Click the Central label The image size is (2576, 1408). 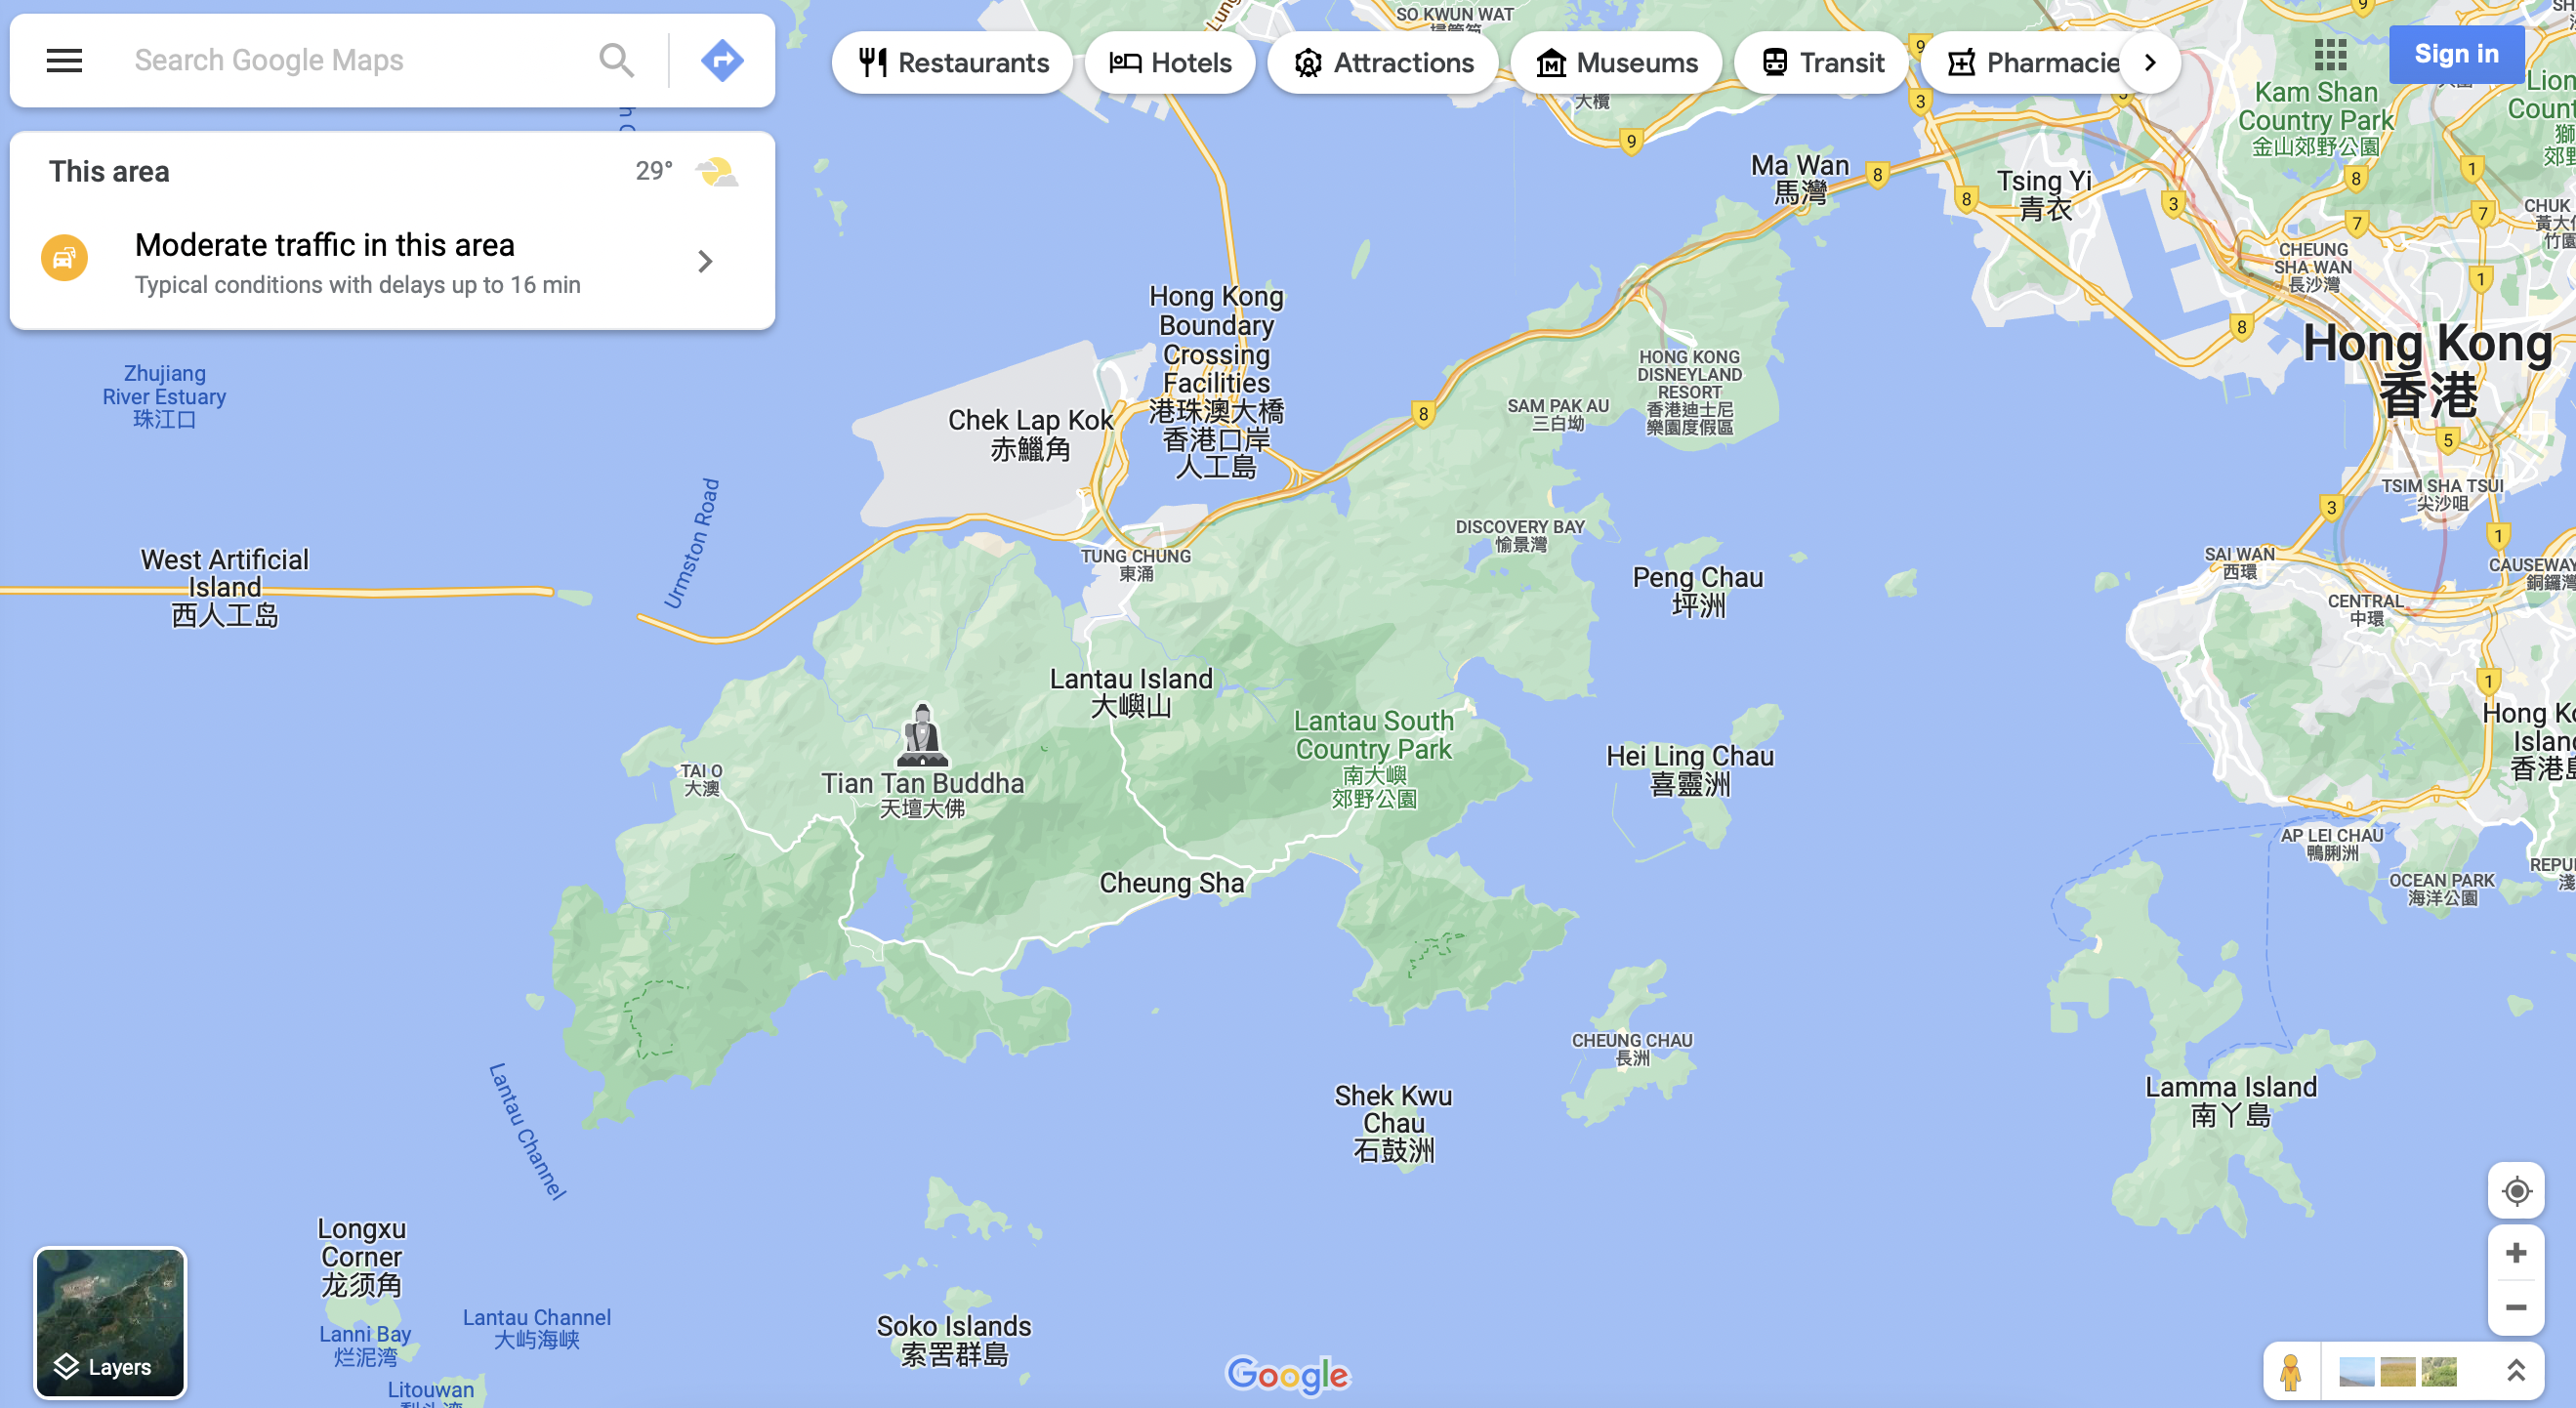[2365, 609]
